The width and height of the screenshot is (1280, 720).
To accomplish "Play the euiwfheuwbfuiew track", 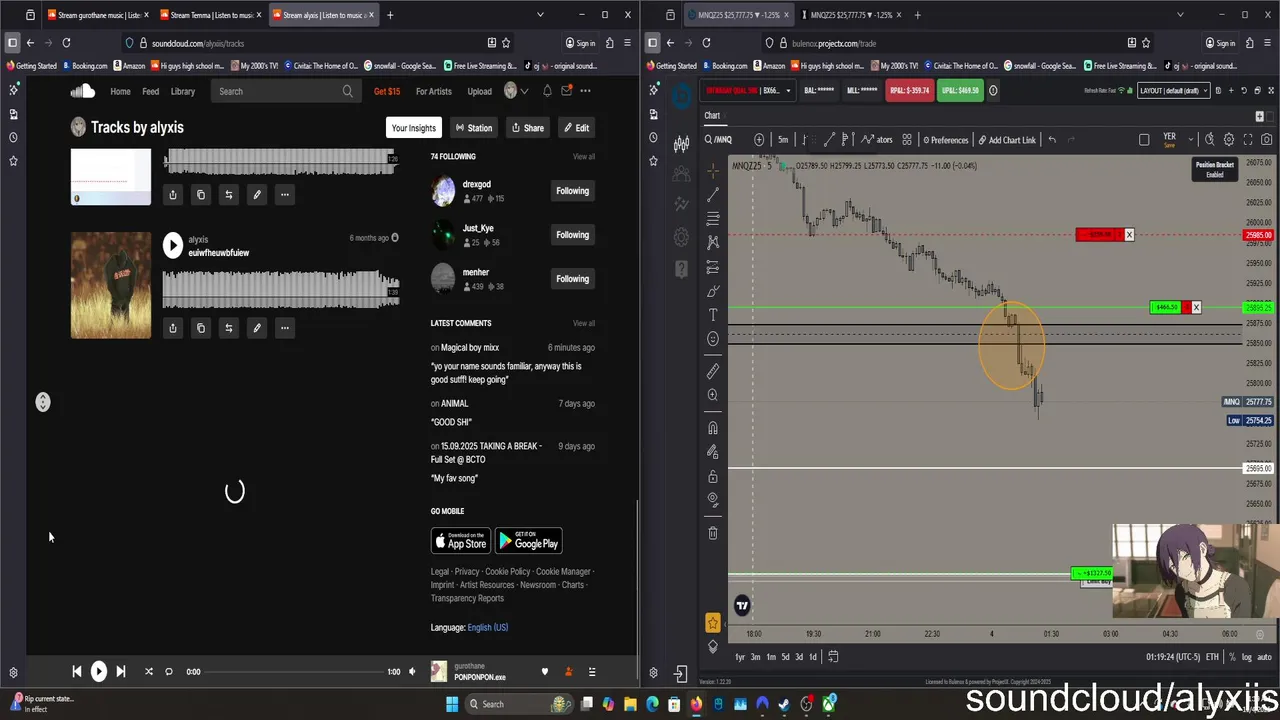I will point(173,245).
